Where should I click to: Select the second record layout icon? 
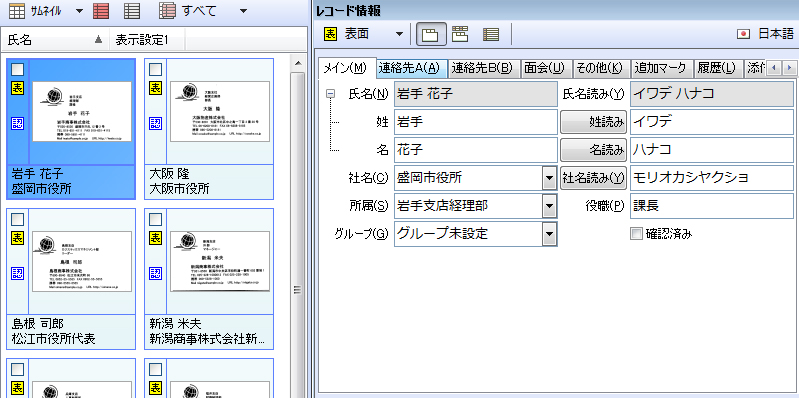[460, 34]
